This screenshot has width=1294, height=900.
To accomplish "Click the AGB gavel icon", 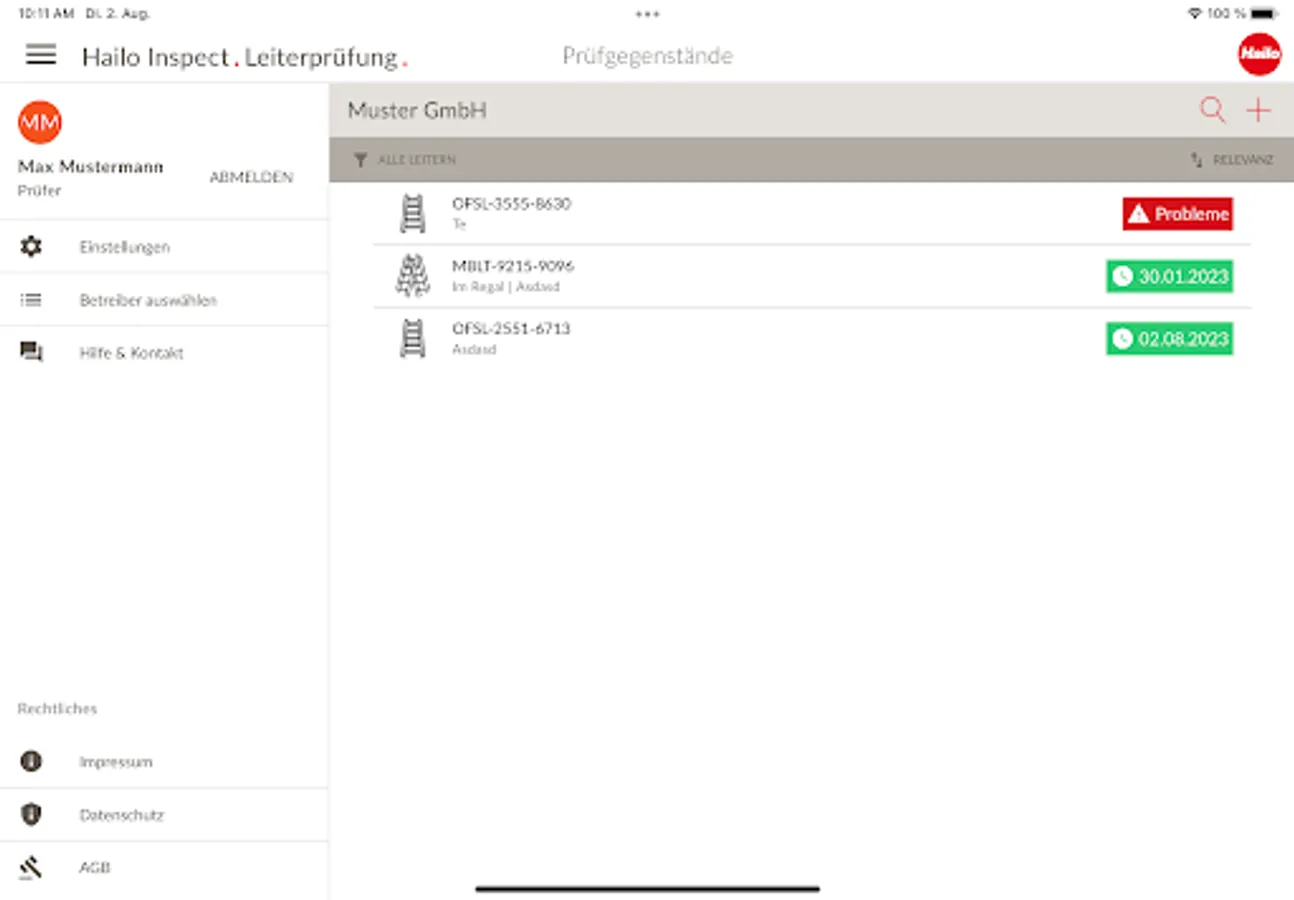I will tap(31, 868).
